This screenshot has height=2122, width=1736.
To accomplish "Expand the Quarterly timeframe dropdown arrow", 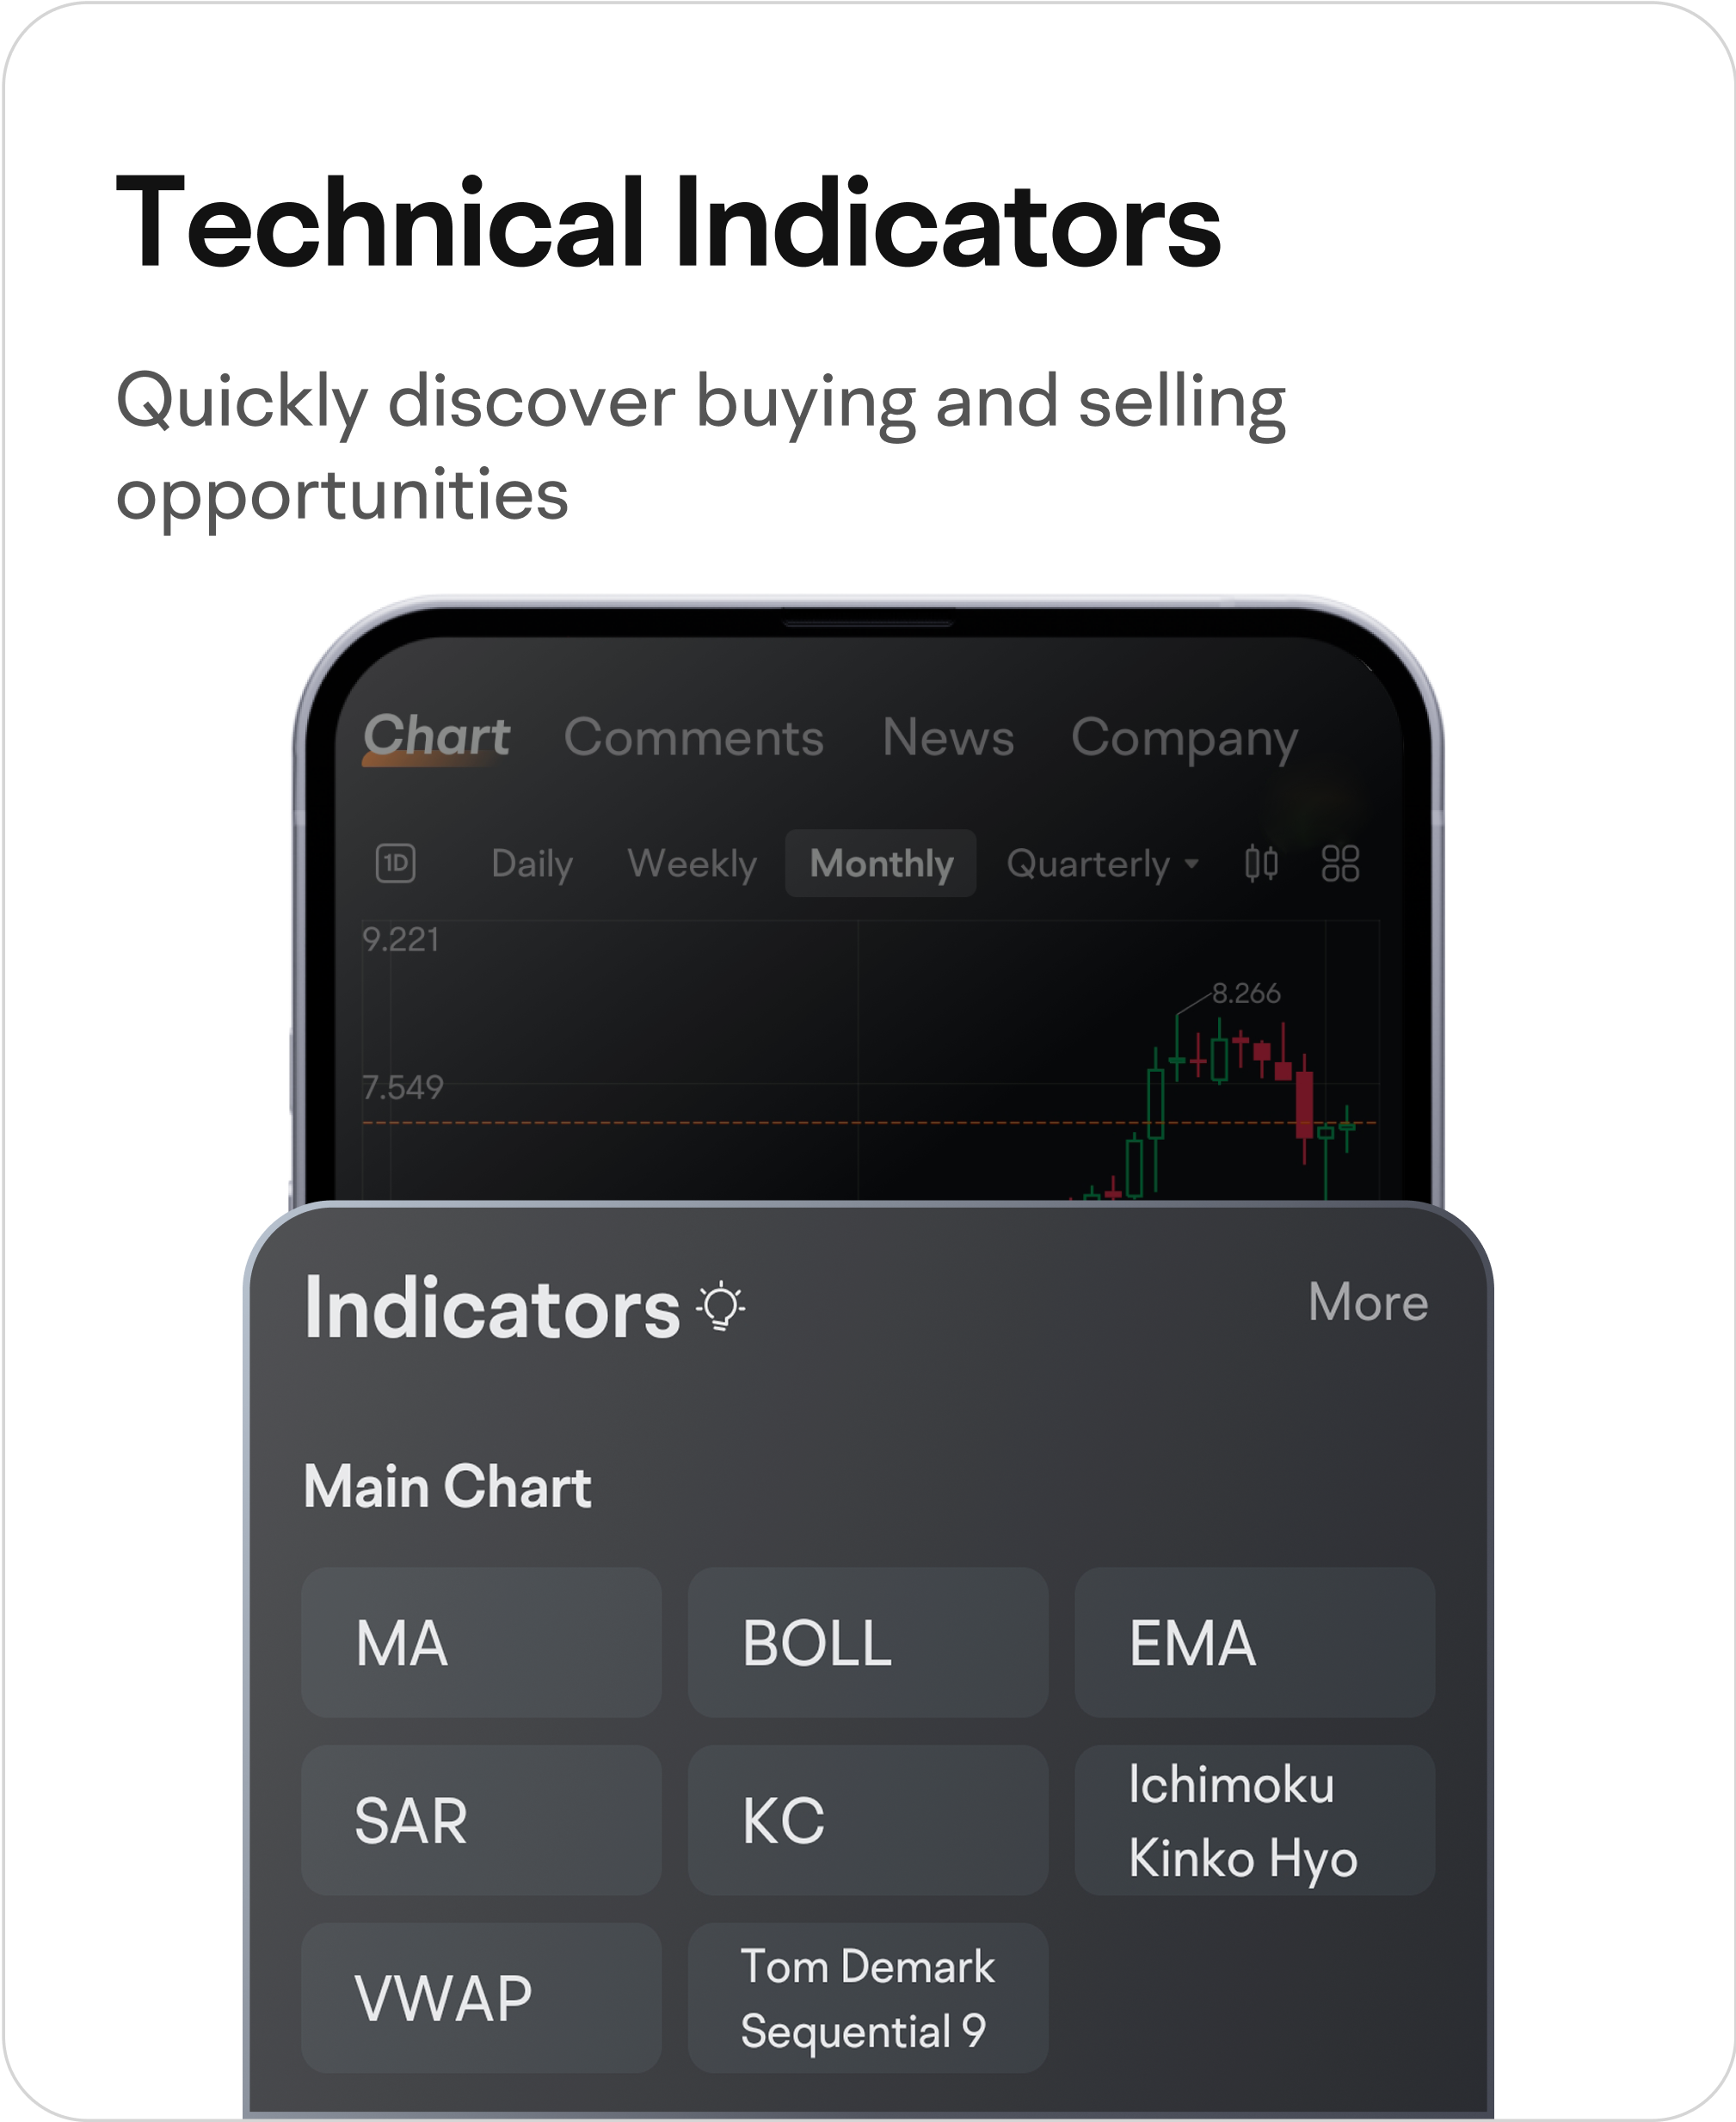I will (1192, 863).
